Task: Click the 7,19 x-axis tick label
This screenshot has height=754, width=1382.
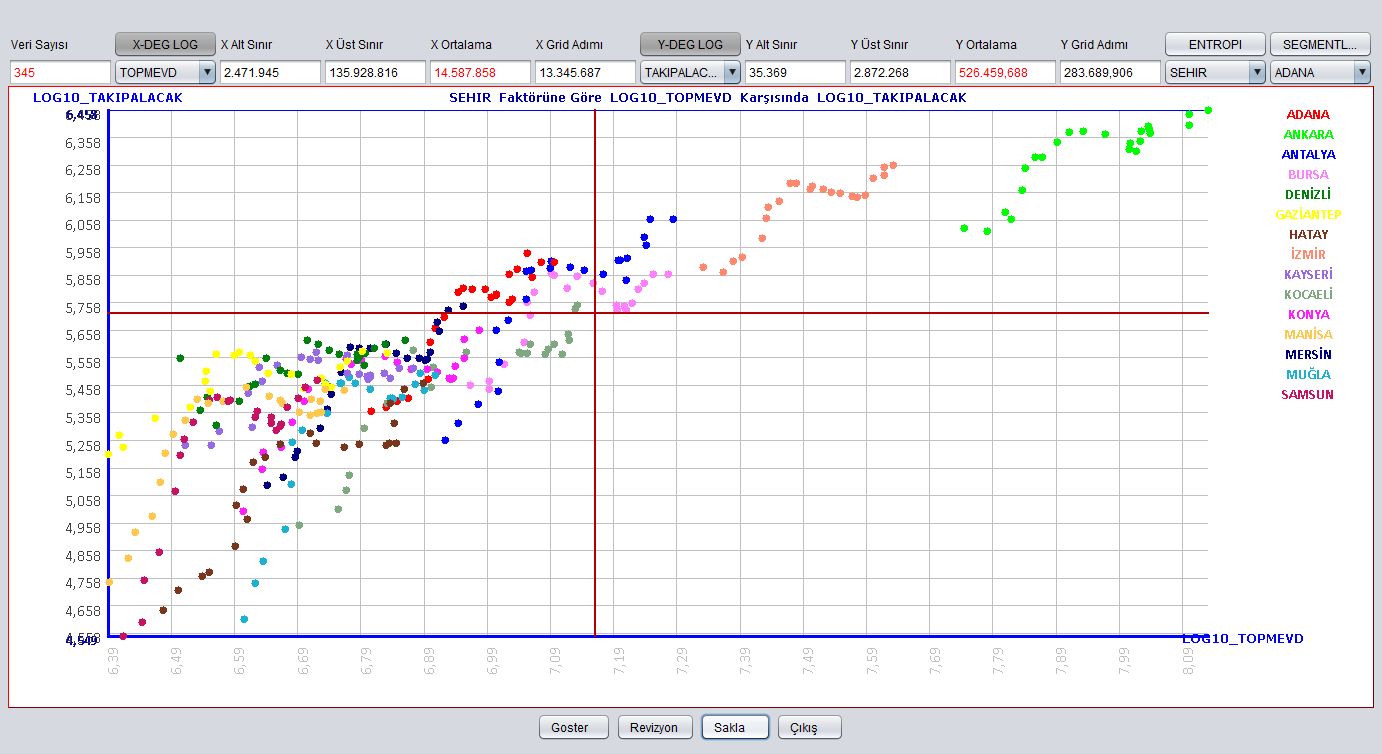Action: point(619,659)
